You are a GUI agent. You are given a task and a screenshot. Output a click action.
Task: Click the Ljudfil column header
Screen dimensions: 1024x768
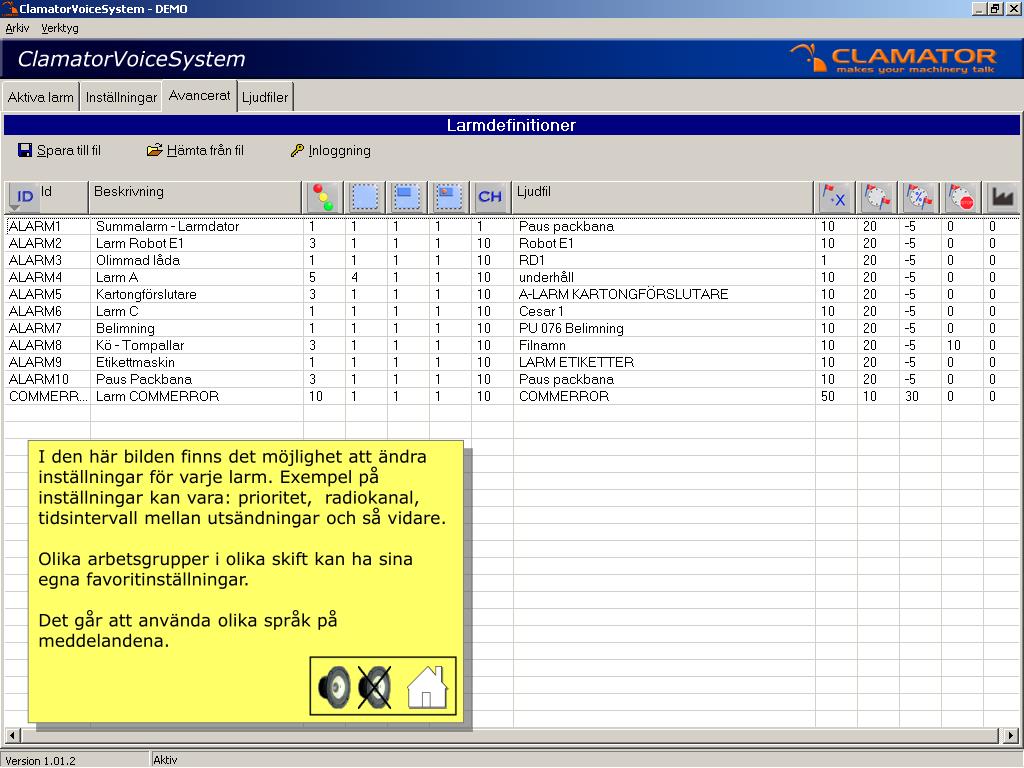[663, 197]
